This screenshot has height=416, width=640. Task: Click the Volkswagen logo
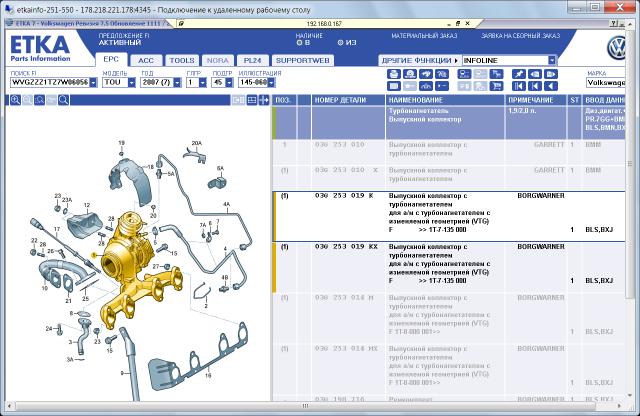pos(616,48)
